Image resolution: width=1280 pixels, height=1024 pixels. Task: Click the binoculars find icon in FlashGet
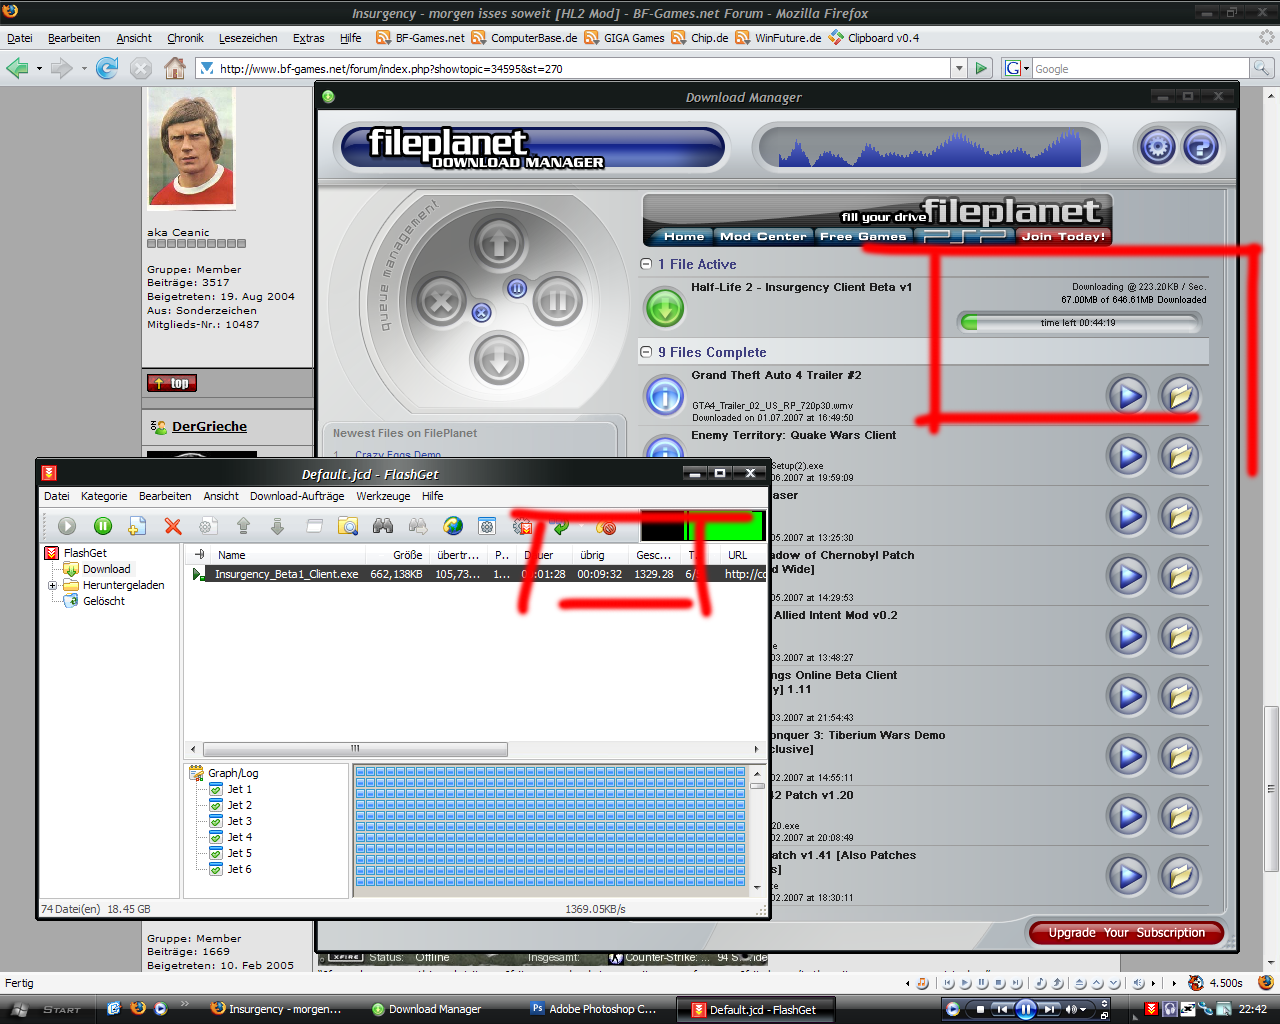[x=383, y=526]
